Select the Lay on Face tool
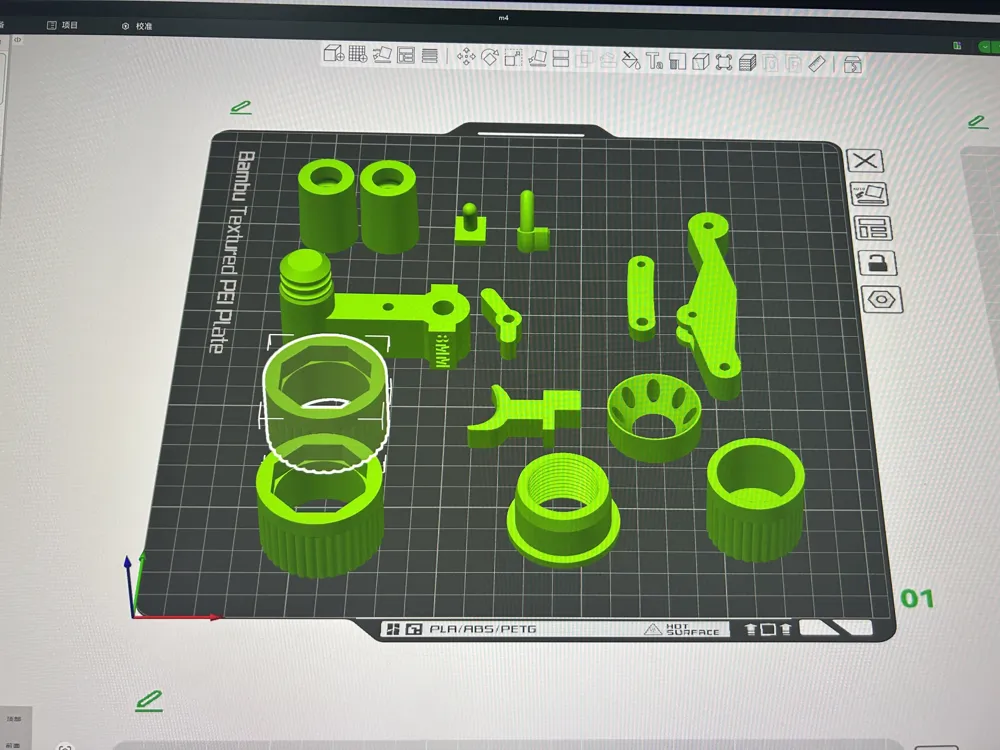Viewport: 1000px width, 750px height. [x=538, y=58]
